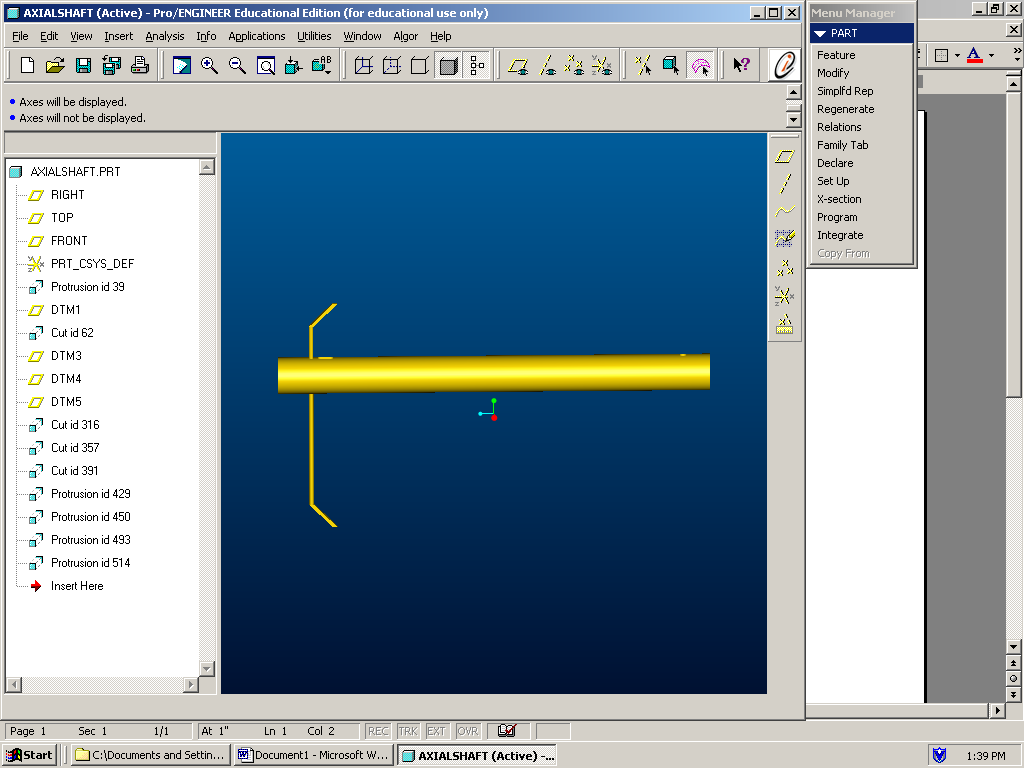Click the Repaint screen toolbar icon
This screenshot has width=1024, height=768.
pos(182,65)
